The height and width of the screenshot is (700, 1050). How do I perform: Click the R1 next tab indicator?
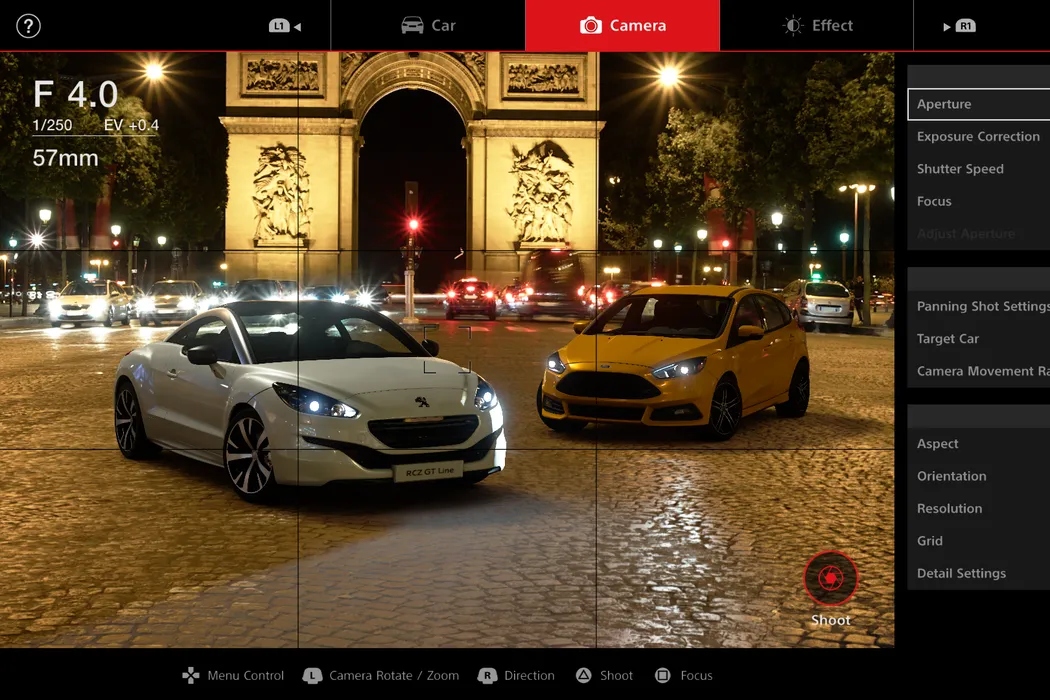pos(960,26)
